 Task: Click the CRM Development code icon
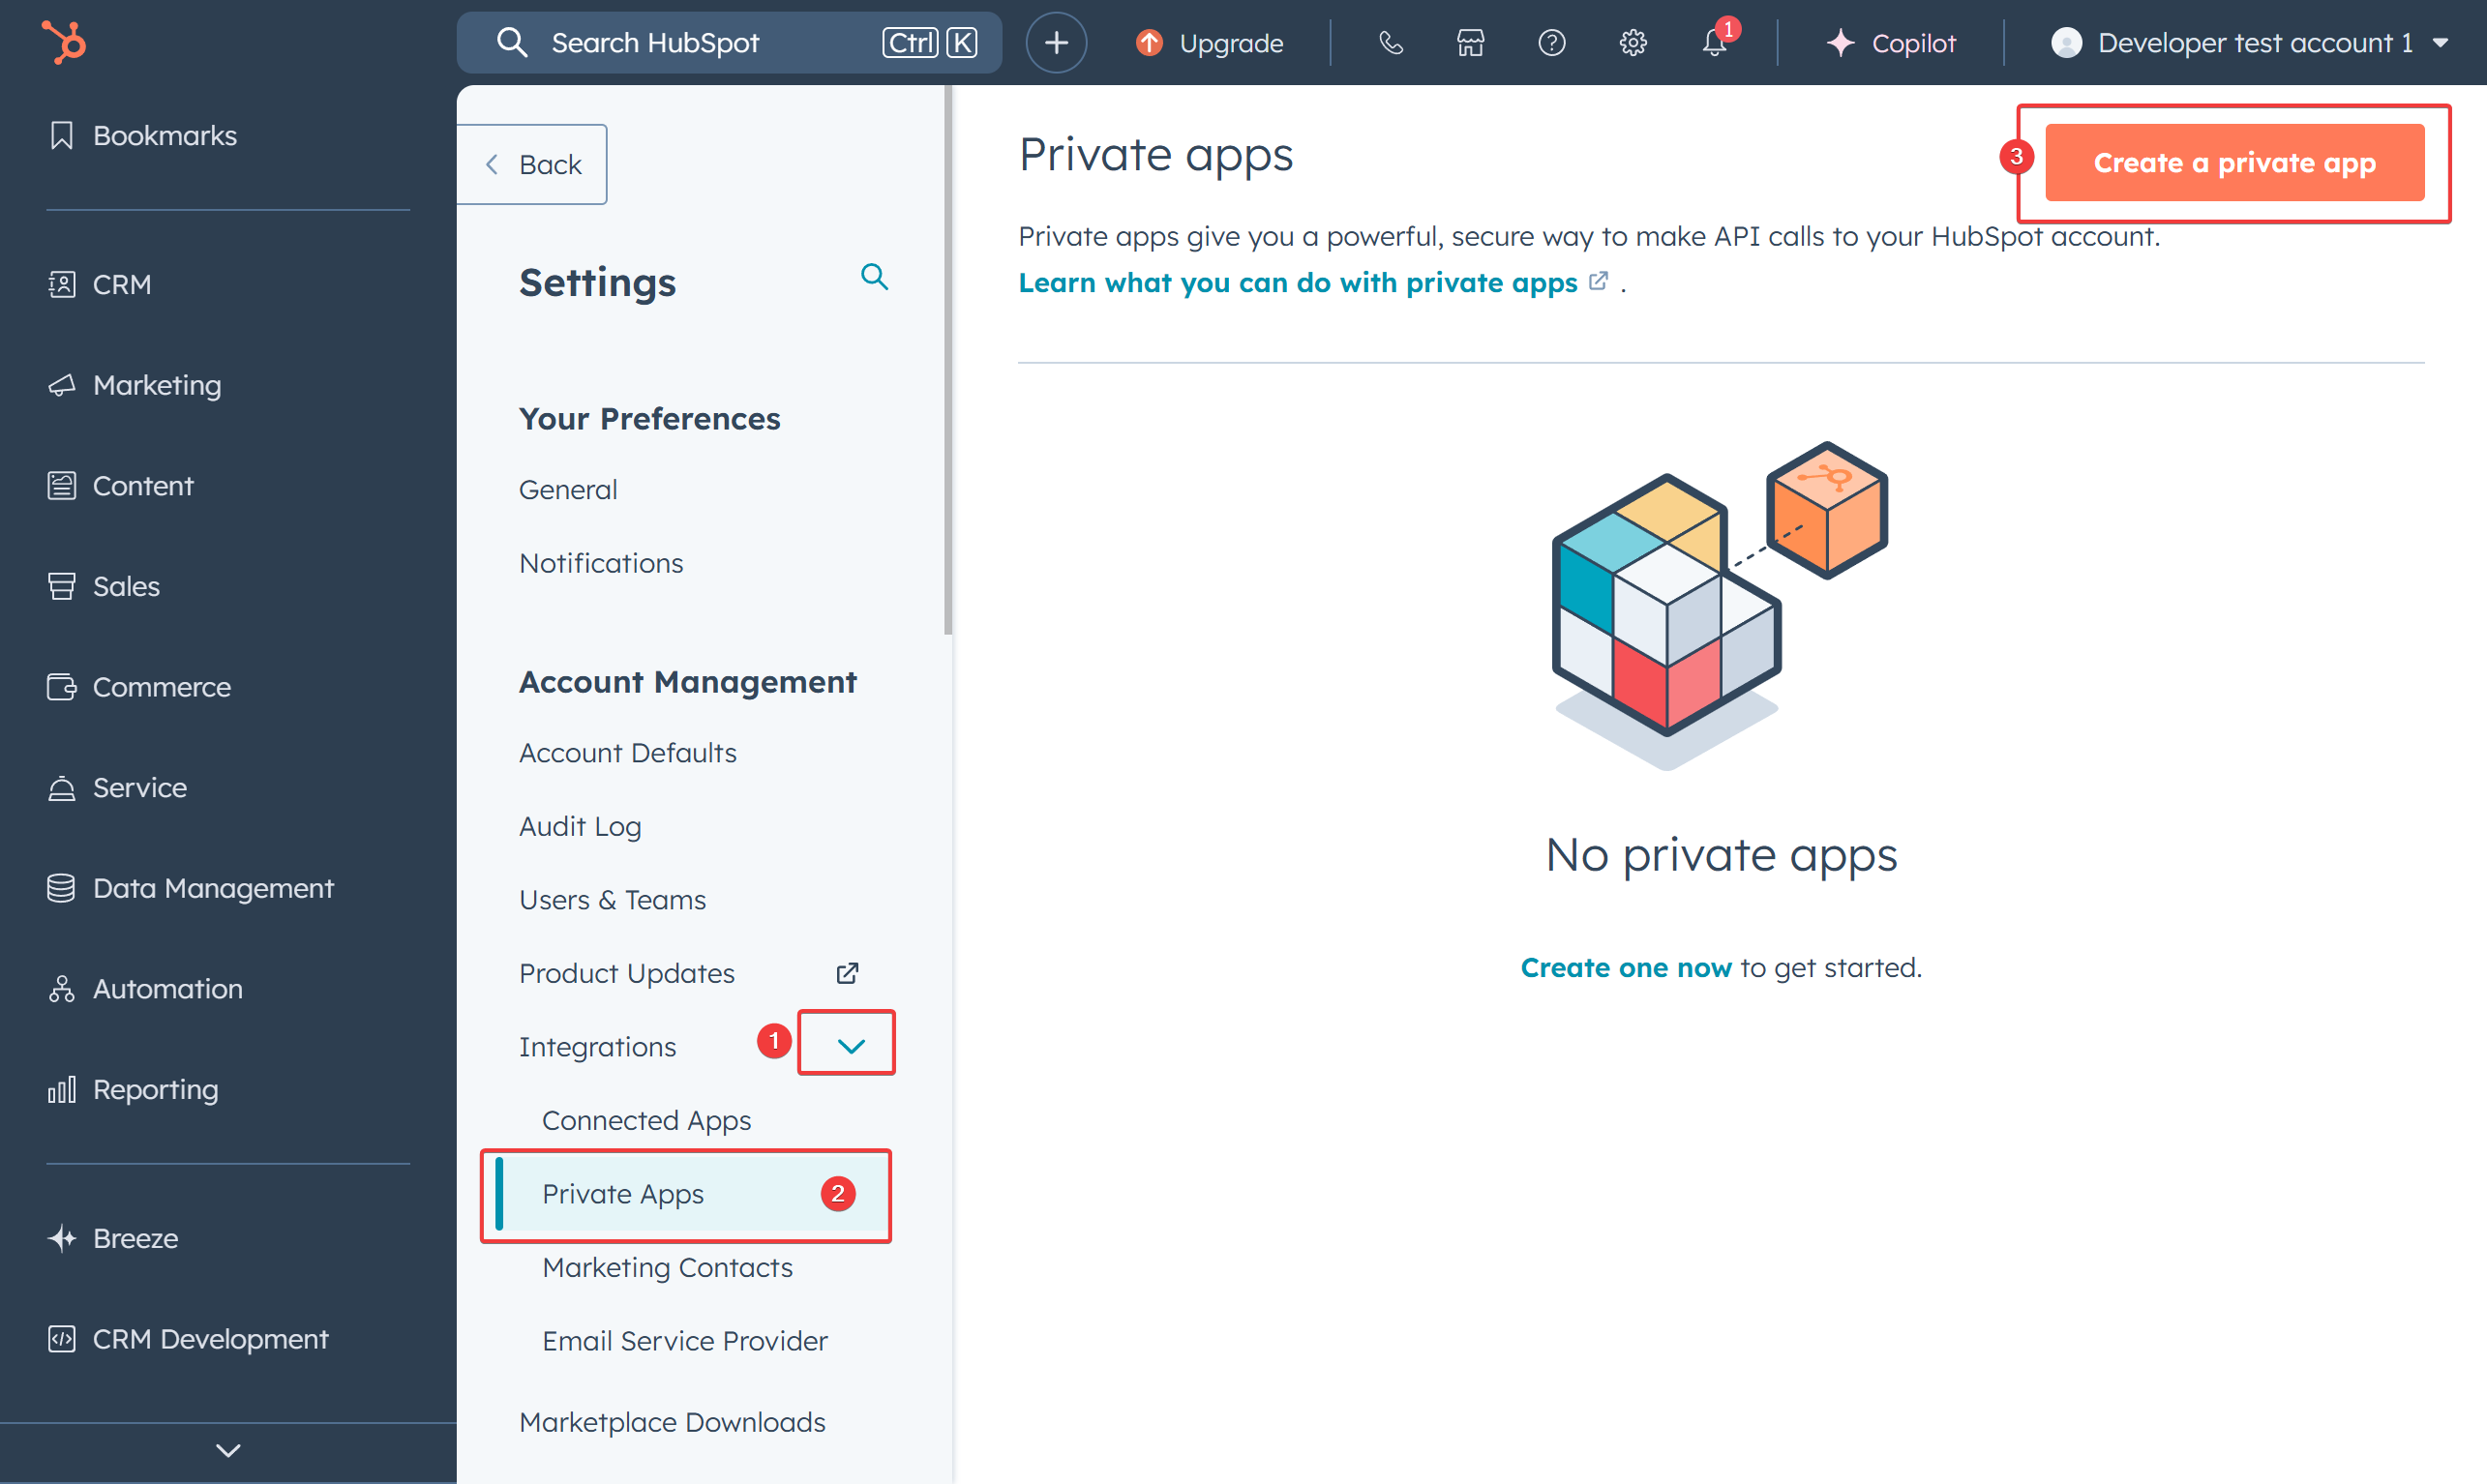click(x=62, y=1339)
